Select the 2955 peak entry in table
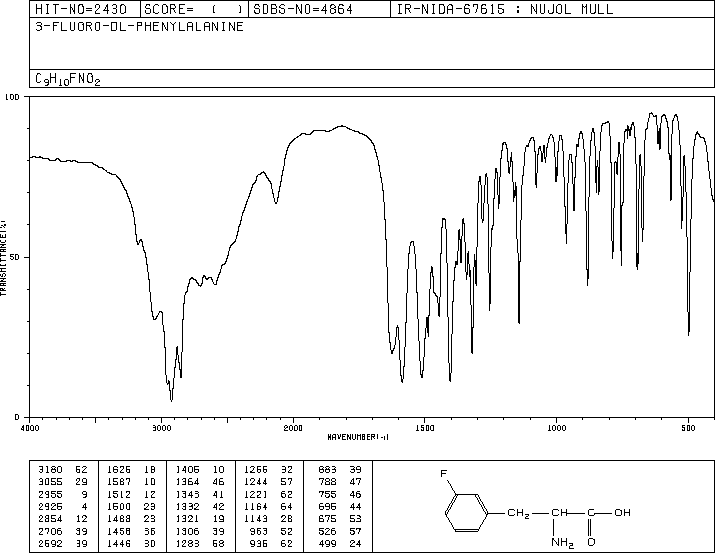Screen dimensions: 715x553 pos(63,494)
